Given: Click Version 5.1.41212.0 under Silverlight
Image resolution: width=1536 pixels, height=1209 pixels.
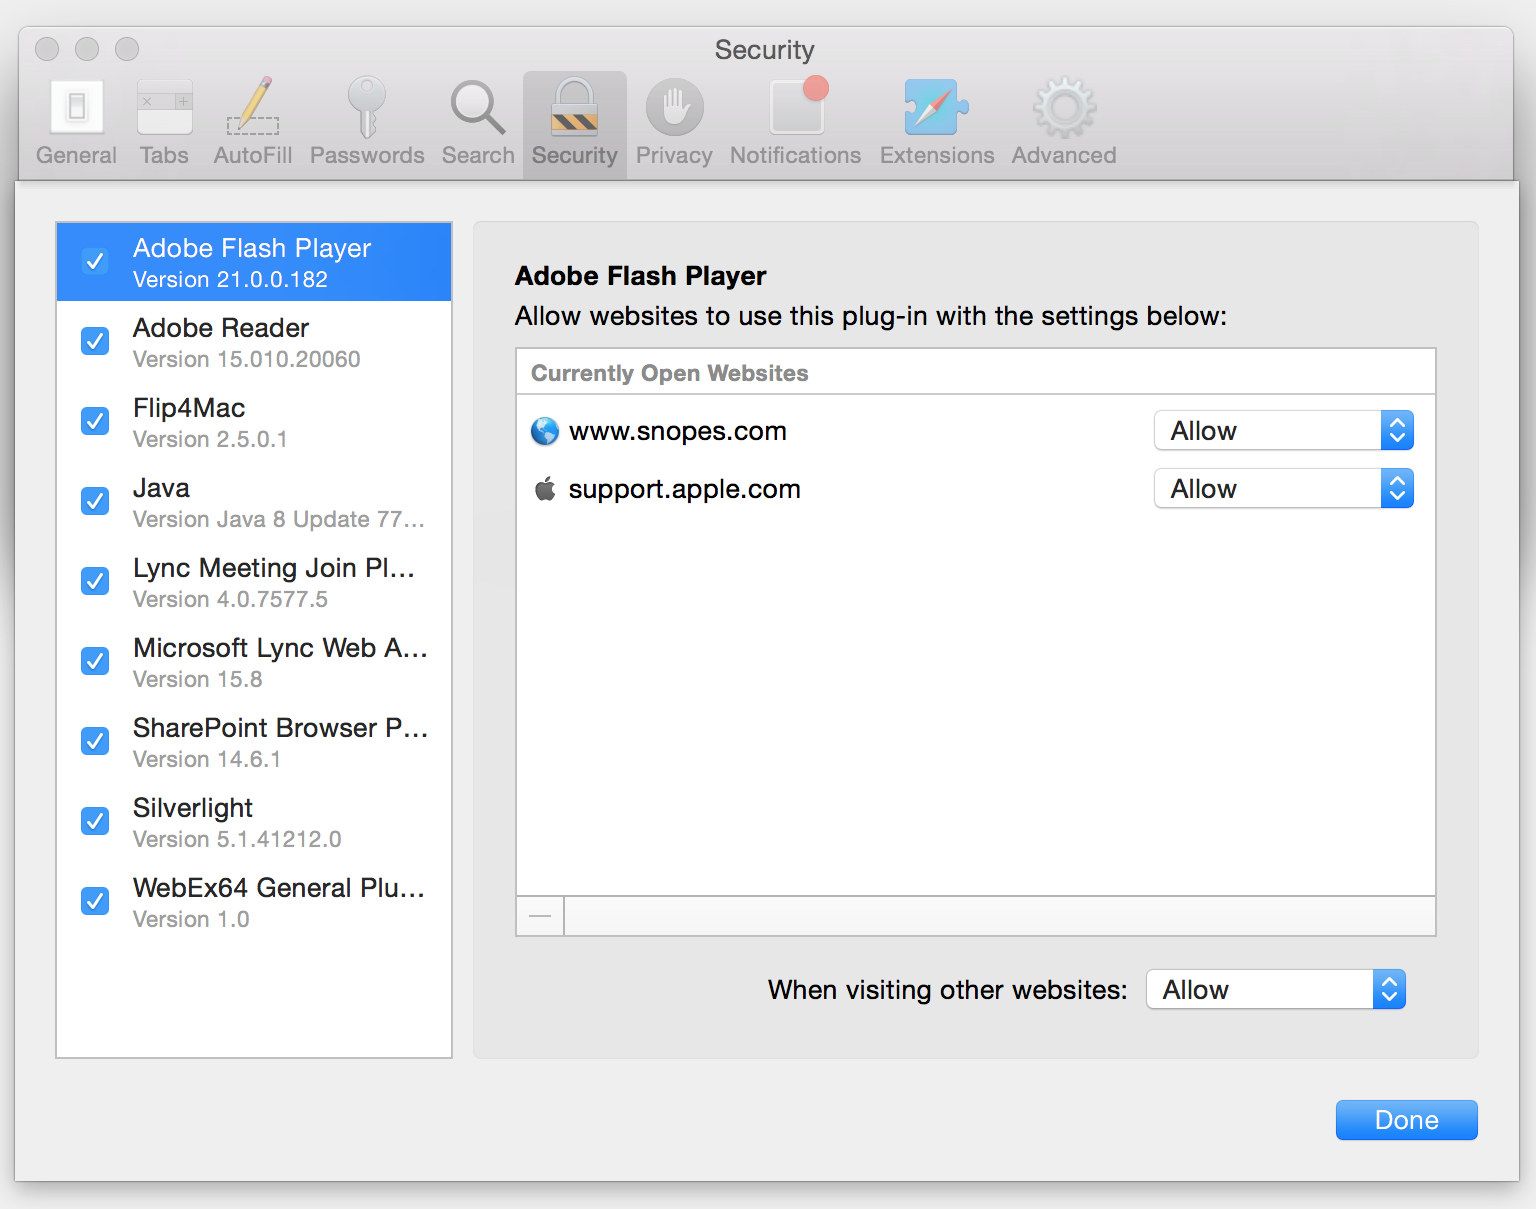Looking at the screenshot, I should click(237, 840).
